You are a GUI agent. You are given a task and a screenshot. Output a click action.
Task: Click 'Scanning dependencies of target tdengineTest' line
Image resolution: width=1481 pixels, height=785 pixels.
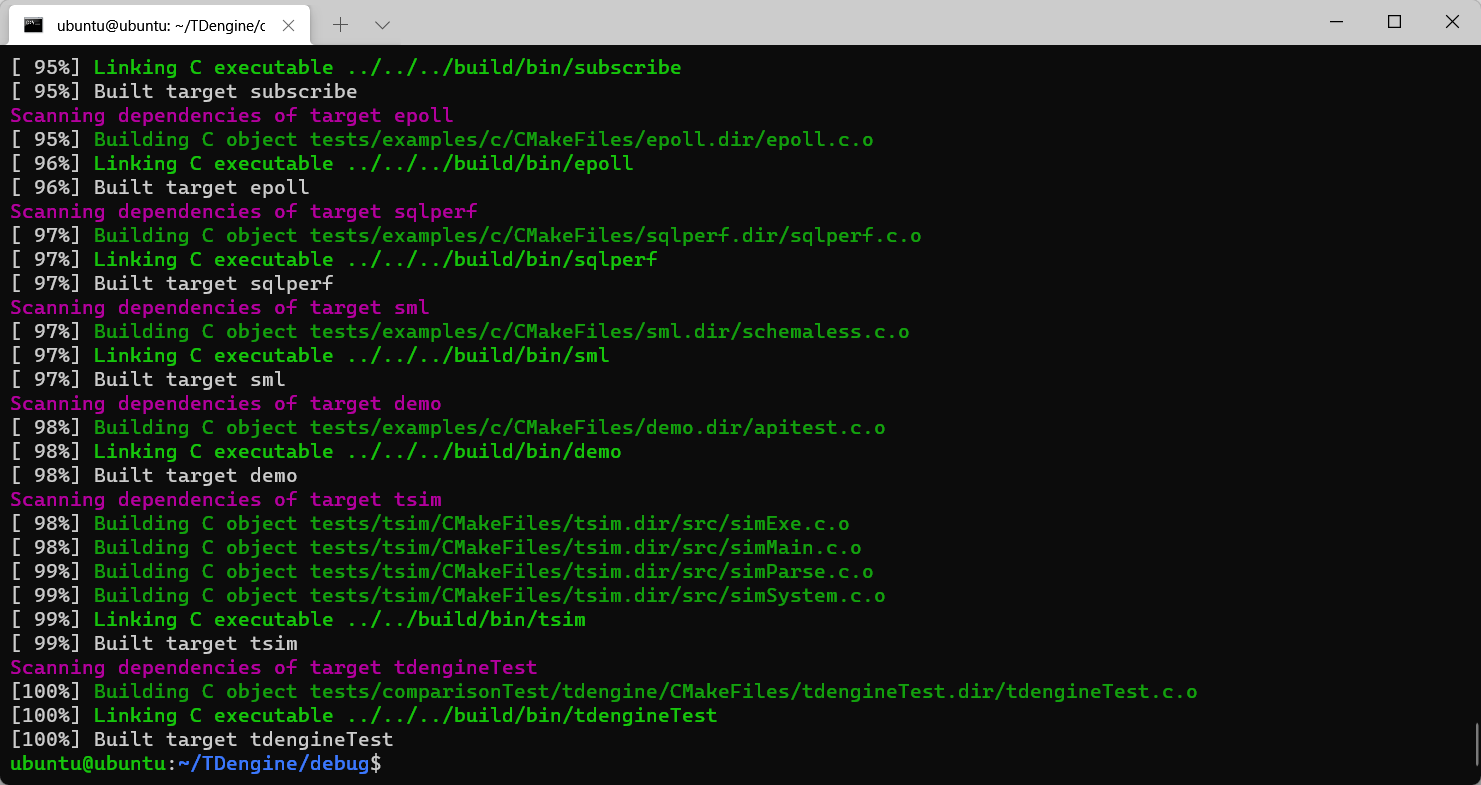coord(274,668)
